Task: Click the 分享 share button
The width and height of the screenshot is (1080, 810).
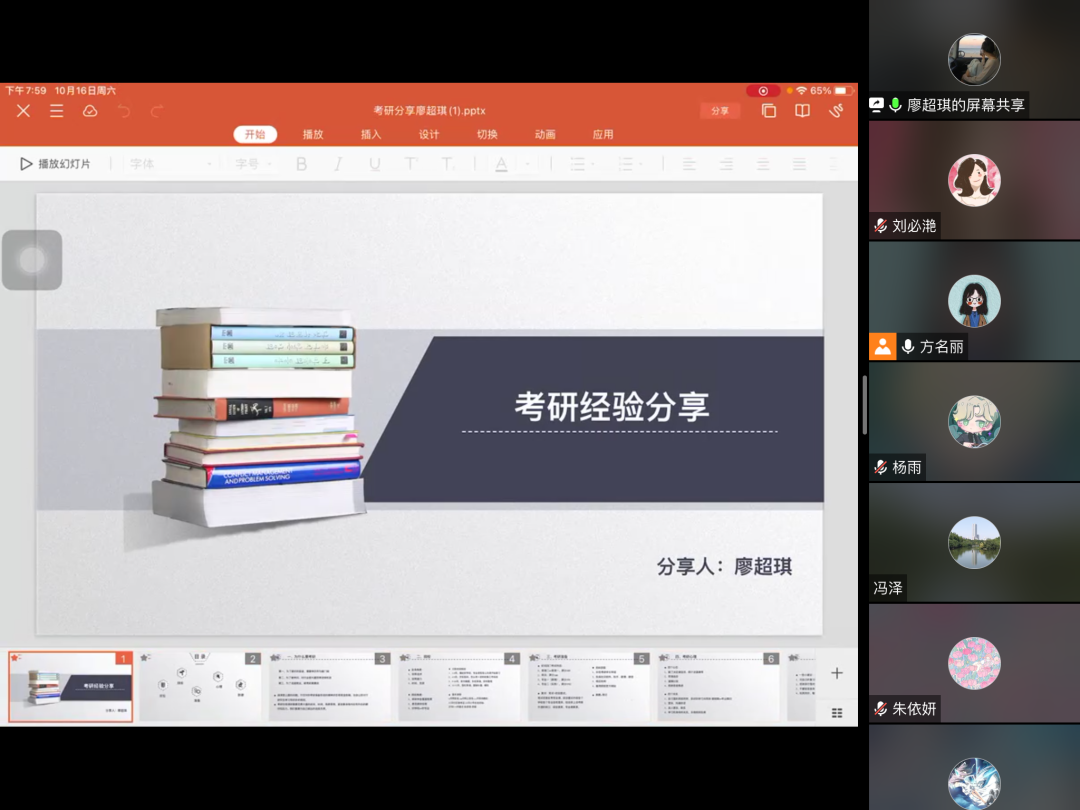Action: (720, 111)
